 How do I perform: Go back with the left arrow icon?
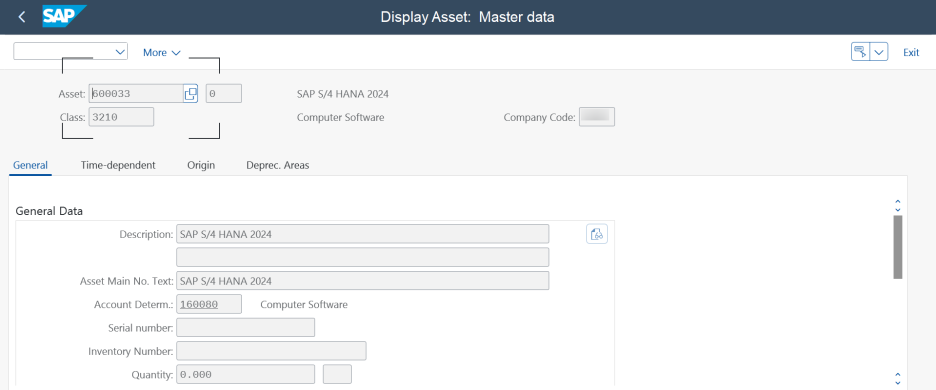point(22,17)
